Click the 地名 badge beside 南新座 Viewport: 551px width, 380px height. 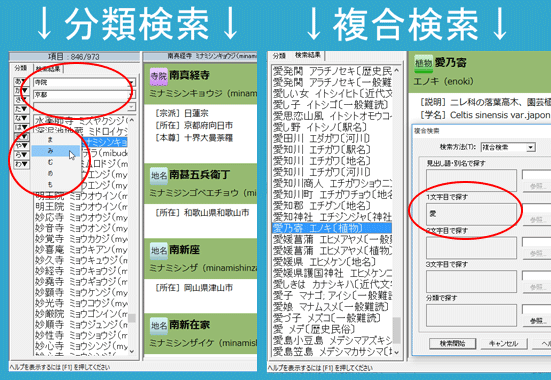point(159,250)
